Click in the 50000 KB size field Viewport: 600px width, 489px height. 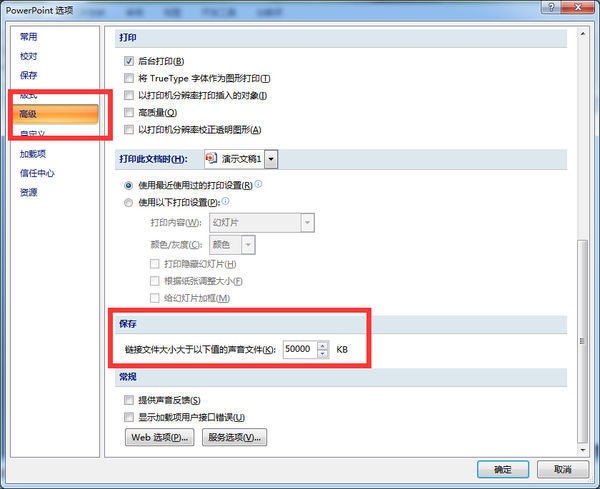[x=298, y=350]
